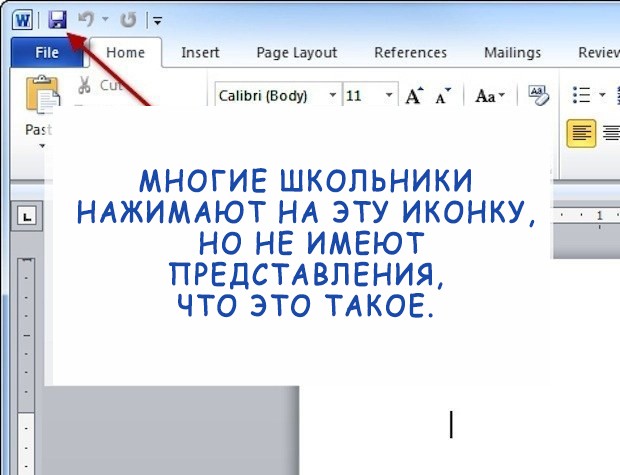This screenshot has height=475, width=620.
Task: Toggle the Bullets list button
Action: (x=581, y=95)
